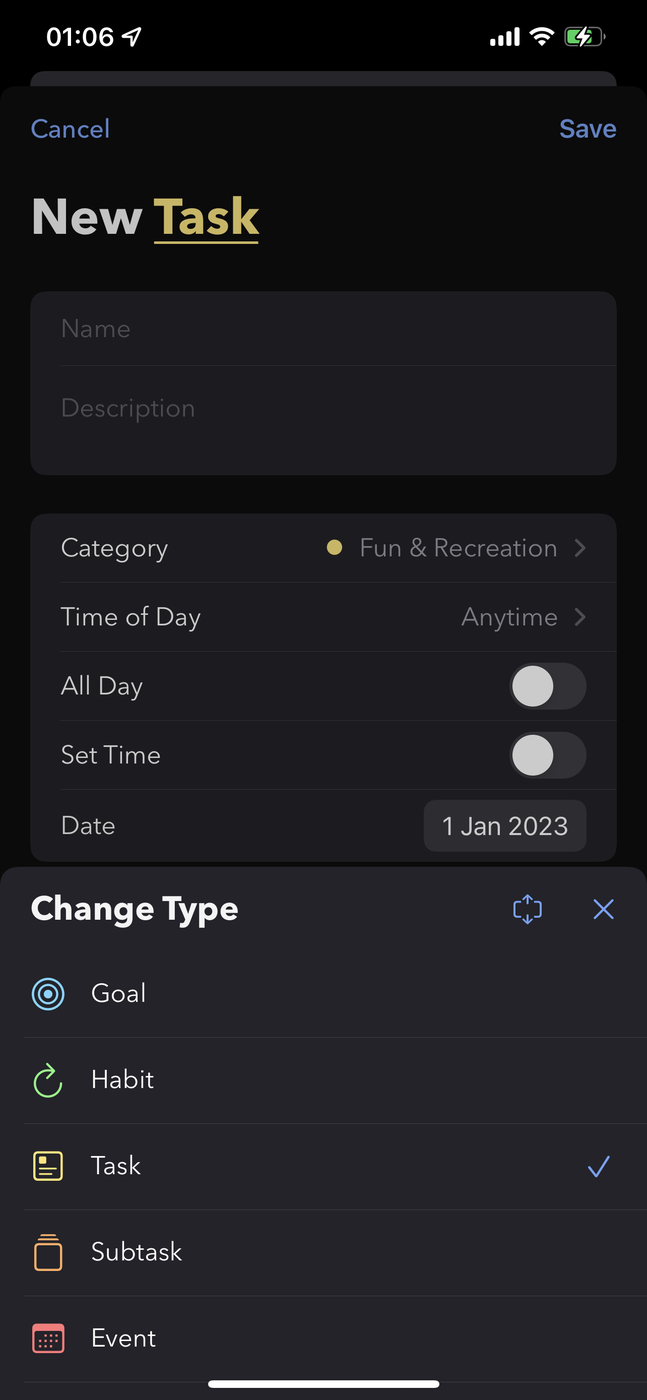Viewport: 647px width, 1400px height.
Task: Tap the expand sheet icon beside Change Type
Action: click(x=527, y=909)
